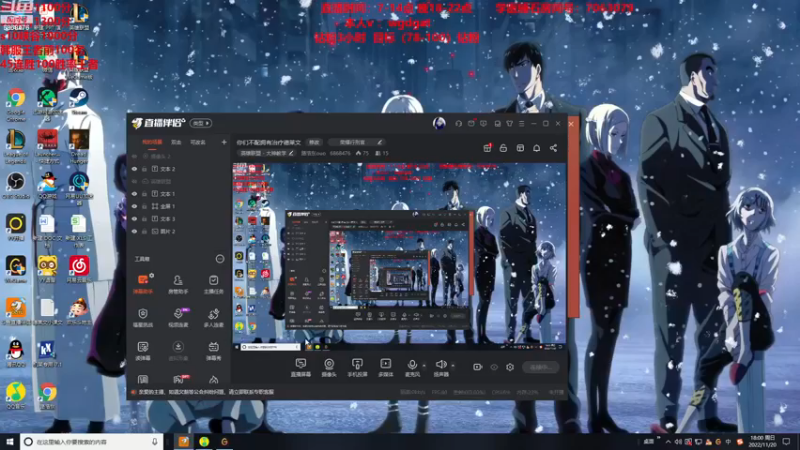
Task: Click the stream preview canvas
Action: point(399,257)
